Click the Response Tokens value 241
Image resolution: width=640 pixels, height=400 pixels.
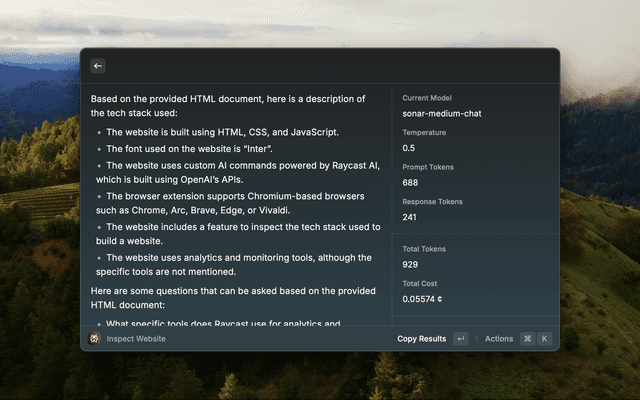[x=410, y=217]
